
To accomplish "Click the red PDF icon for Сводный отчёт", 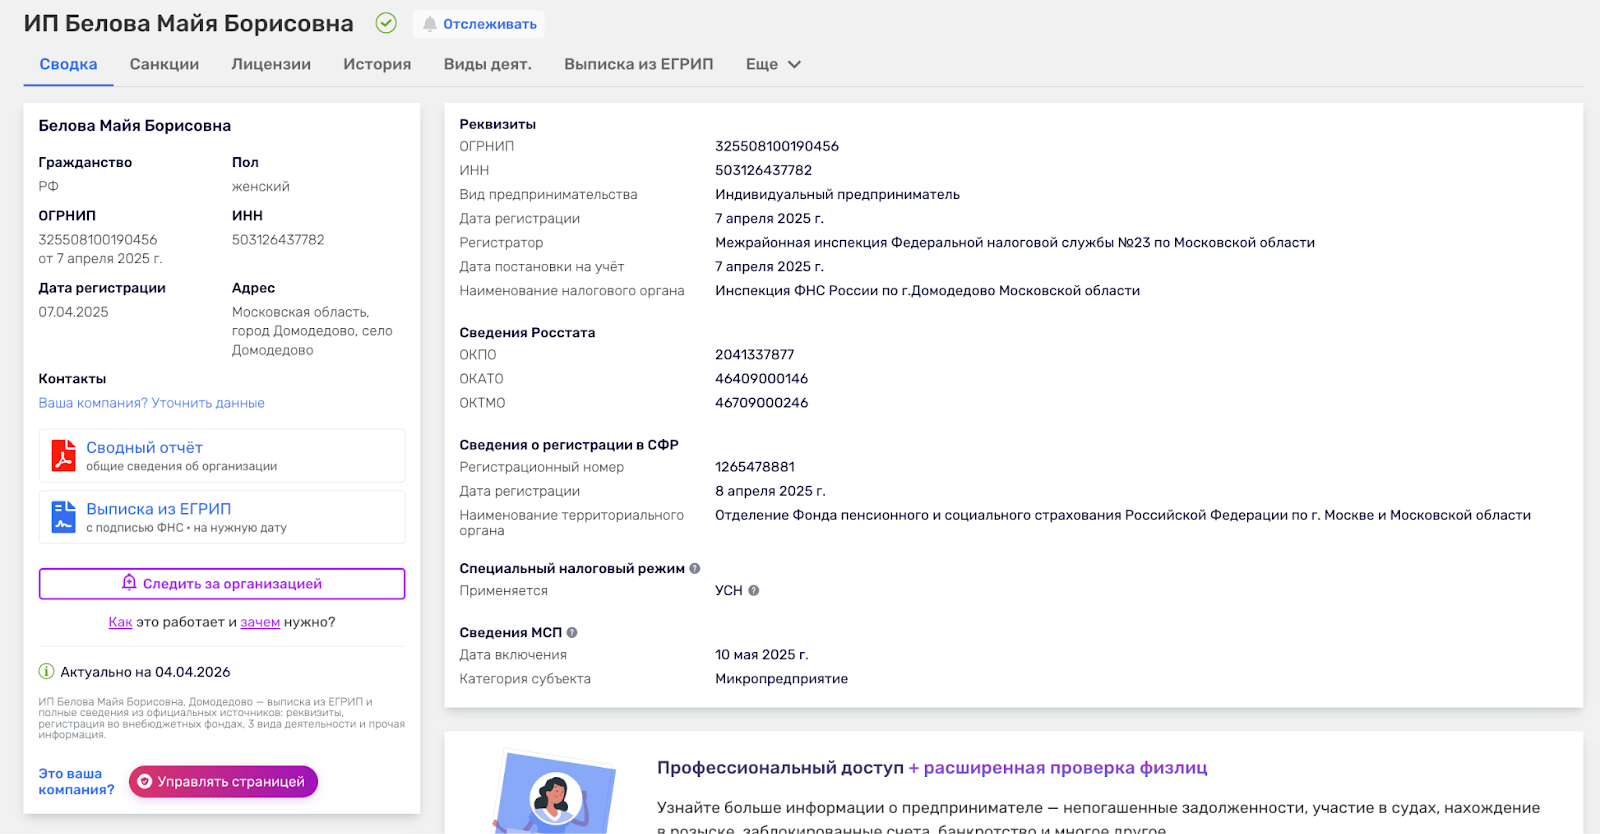I will pos(64,455).
